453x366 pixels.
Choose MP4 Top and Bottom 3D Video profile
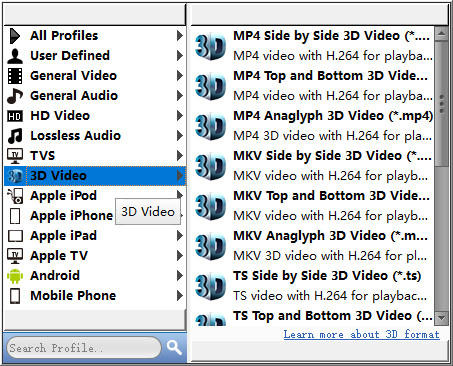pyautogui.click(x=313, y=86)
